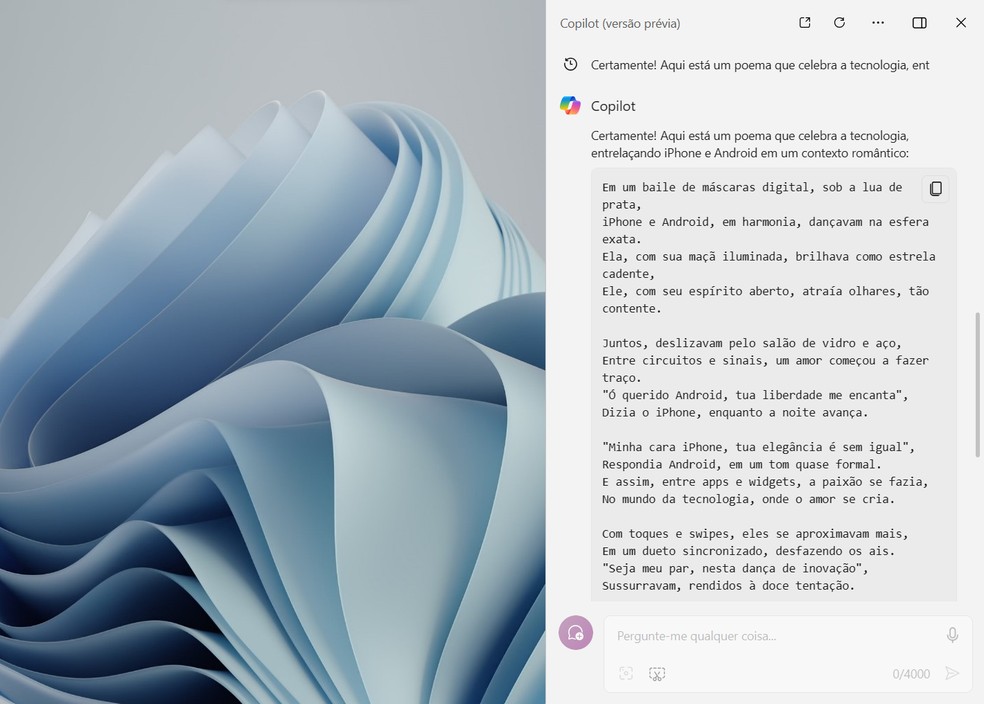Image resolution: width=984 pixels, height=704 pixels.
Task: Refresh the current Copilot conversation
Action: (x=839, y=22)
